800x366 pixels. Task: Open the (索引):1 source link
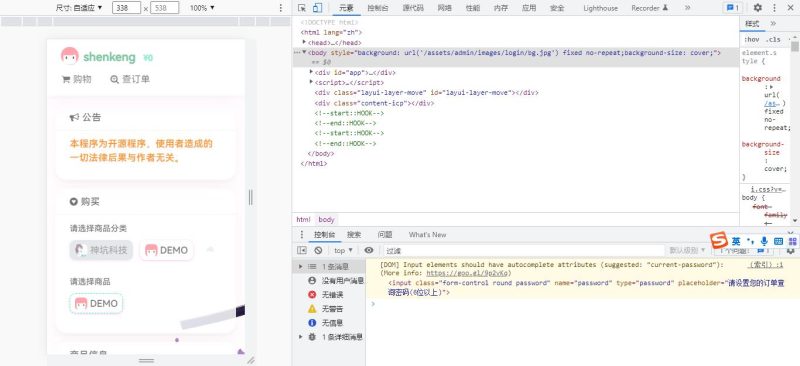pos(765,265)
